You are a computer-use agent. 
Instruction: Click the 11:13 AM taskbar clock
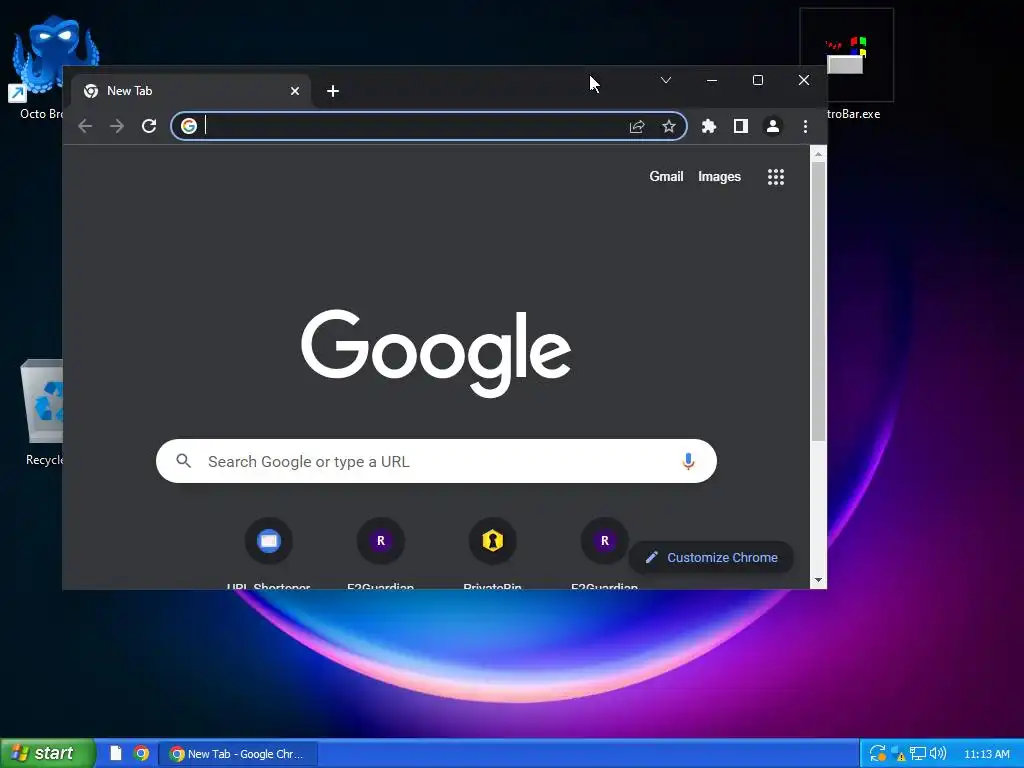click(987, 754)
